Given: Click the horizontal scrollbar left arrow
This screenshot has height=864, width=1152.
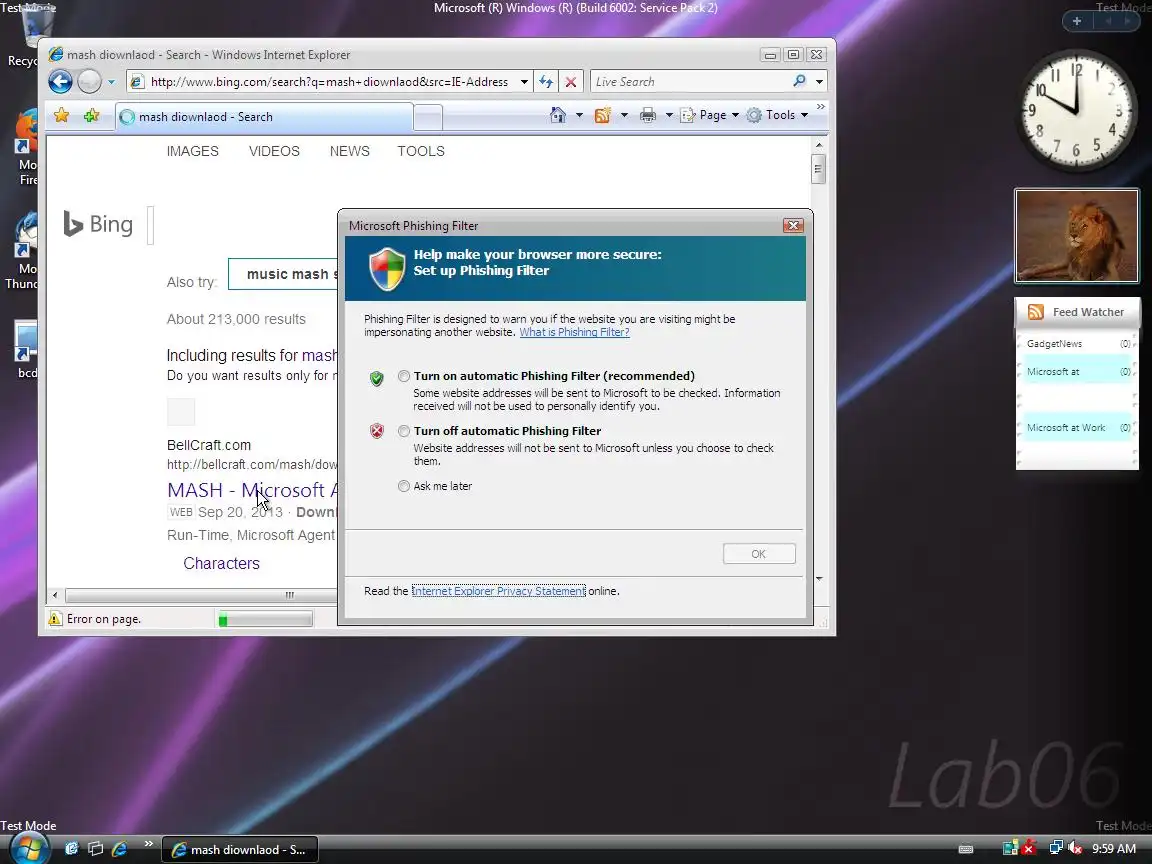Looking at the screenshot, I should [x=55, y=595].
